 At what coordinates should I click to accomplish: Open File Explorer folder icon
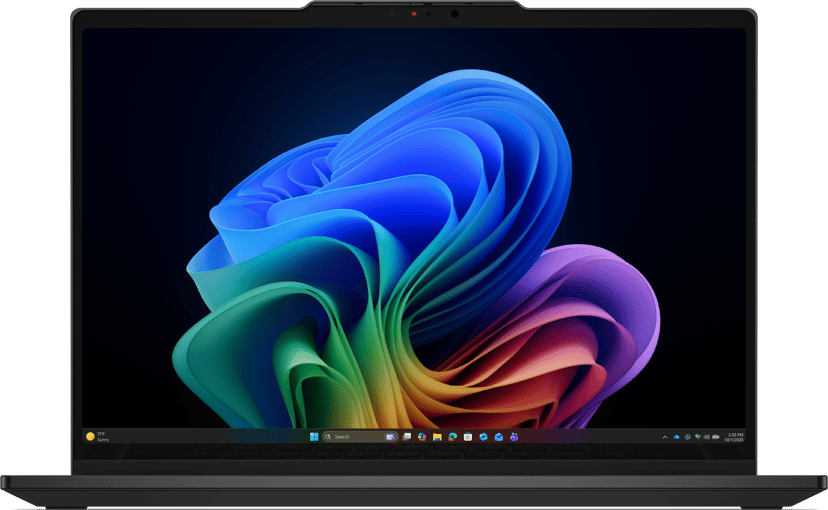(x=437, y=437)
